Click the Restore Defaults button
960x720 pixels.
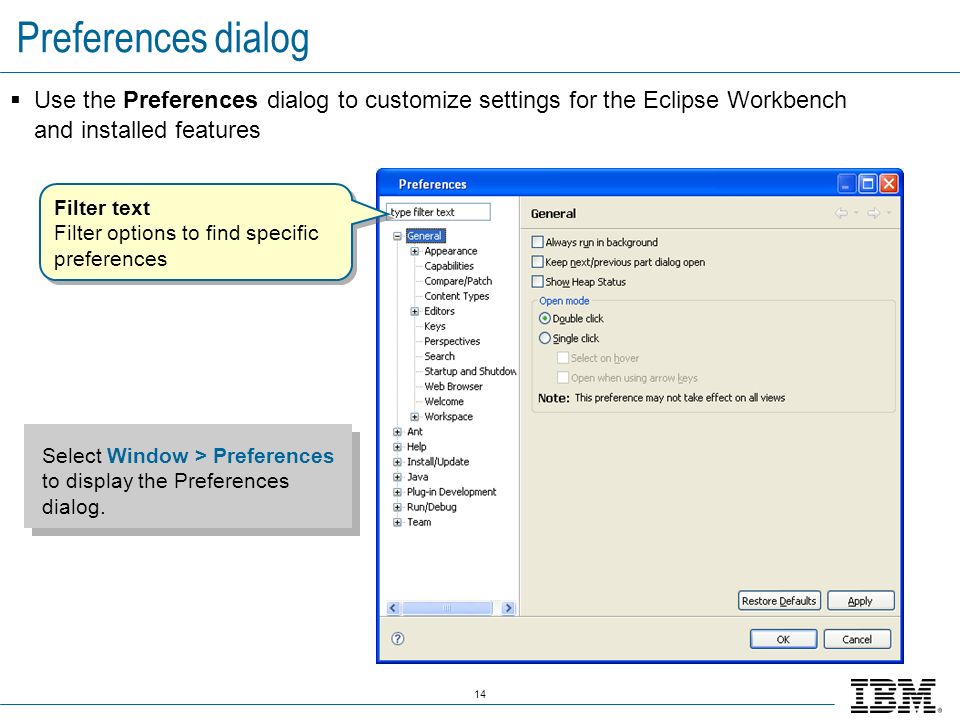click(779, 601)
